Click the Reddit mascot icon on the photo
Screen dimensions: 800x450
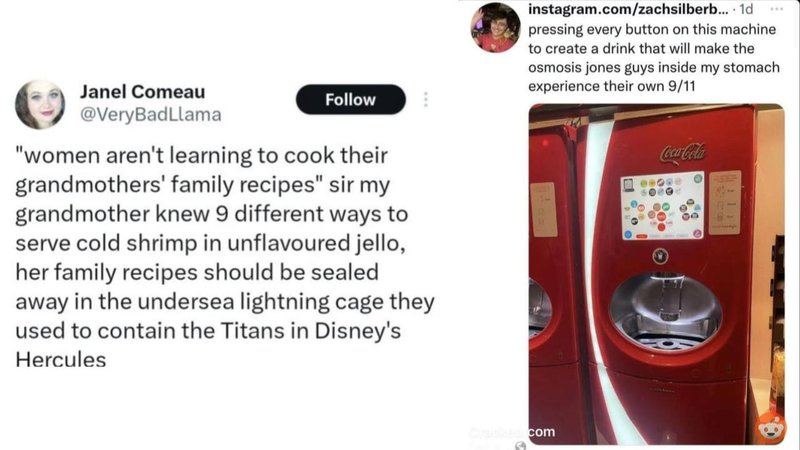tap(771, 427)
